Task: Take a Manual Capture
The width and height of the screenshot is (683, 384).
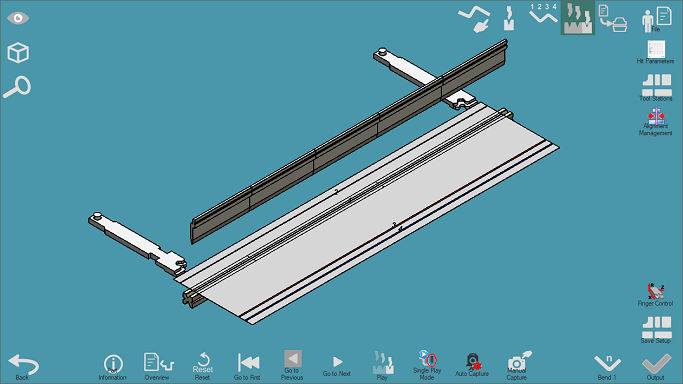Action: 517,365
